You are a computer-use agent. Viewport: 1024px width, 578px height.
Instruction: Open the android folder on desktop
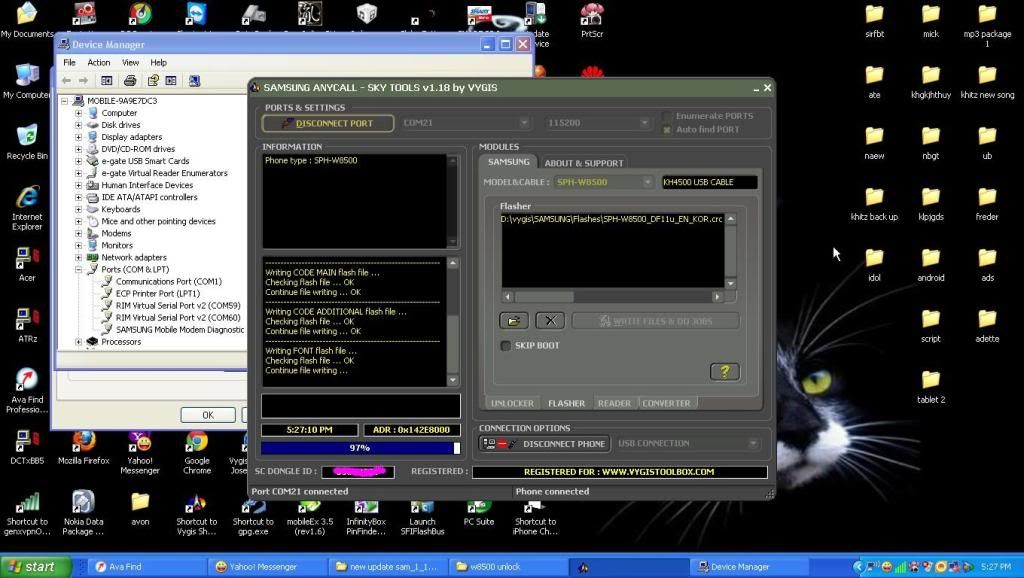[931, 265]
